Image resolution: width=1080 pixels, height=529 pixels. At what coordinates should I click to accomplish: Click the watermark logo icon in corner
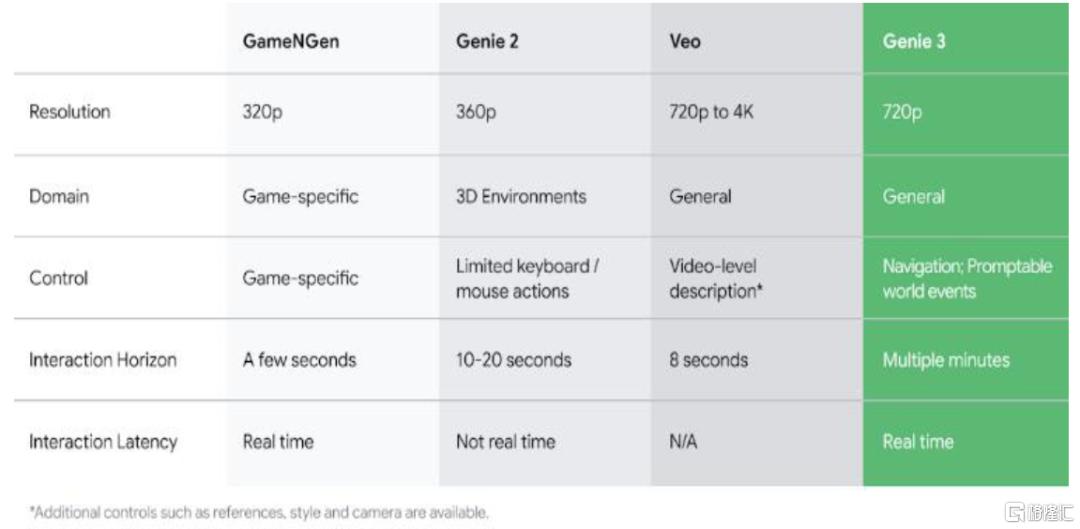point(1016,513)
